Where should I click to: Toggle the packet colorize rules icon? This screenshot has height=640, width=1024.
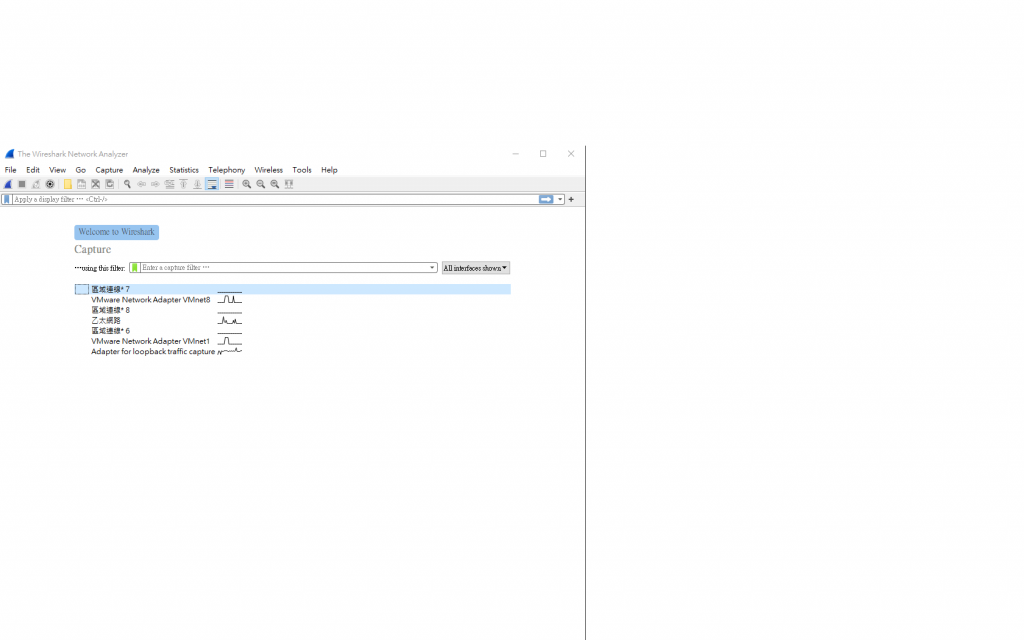click(229, 185)
